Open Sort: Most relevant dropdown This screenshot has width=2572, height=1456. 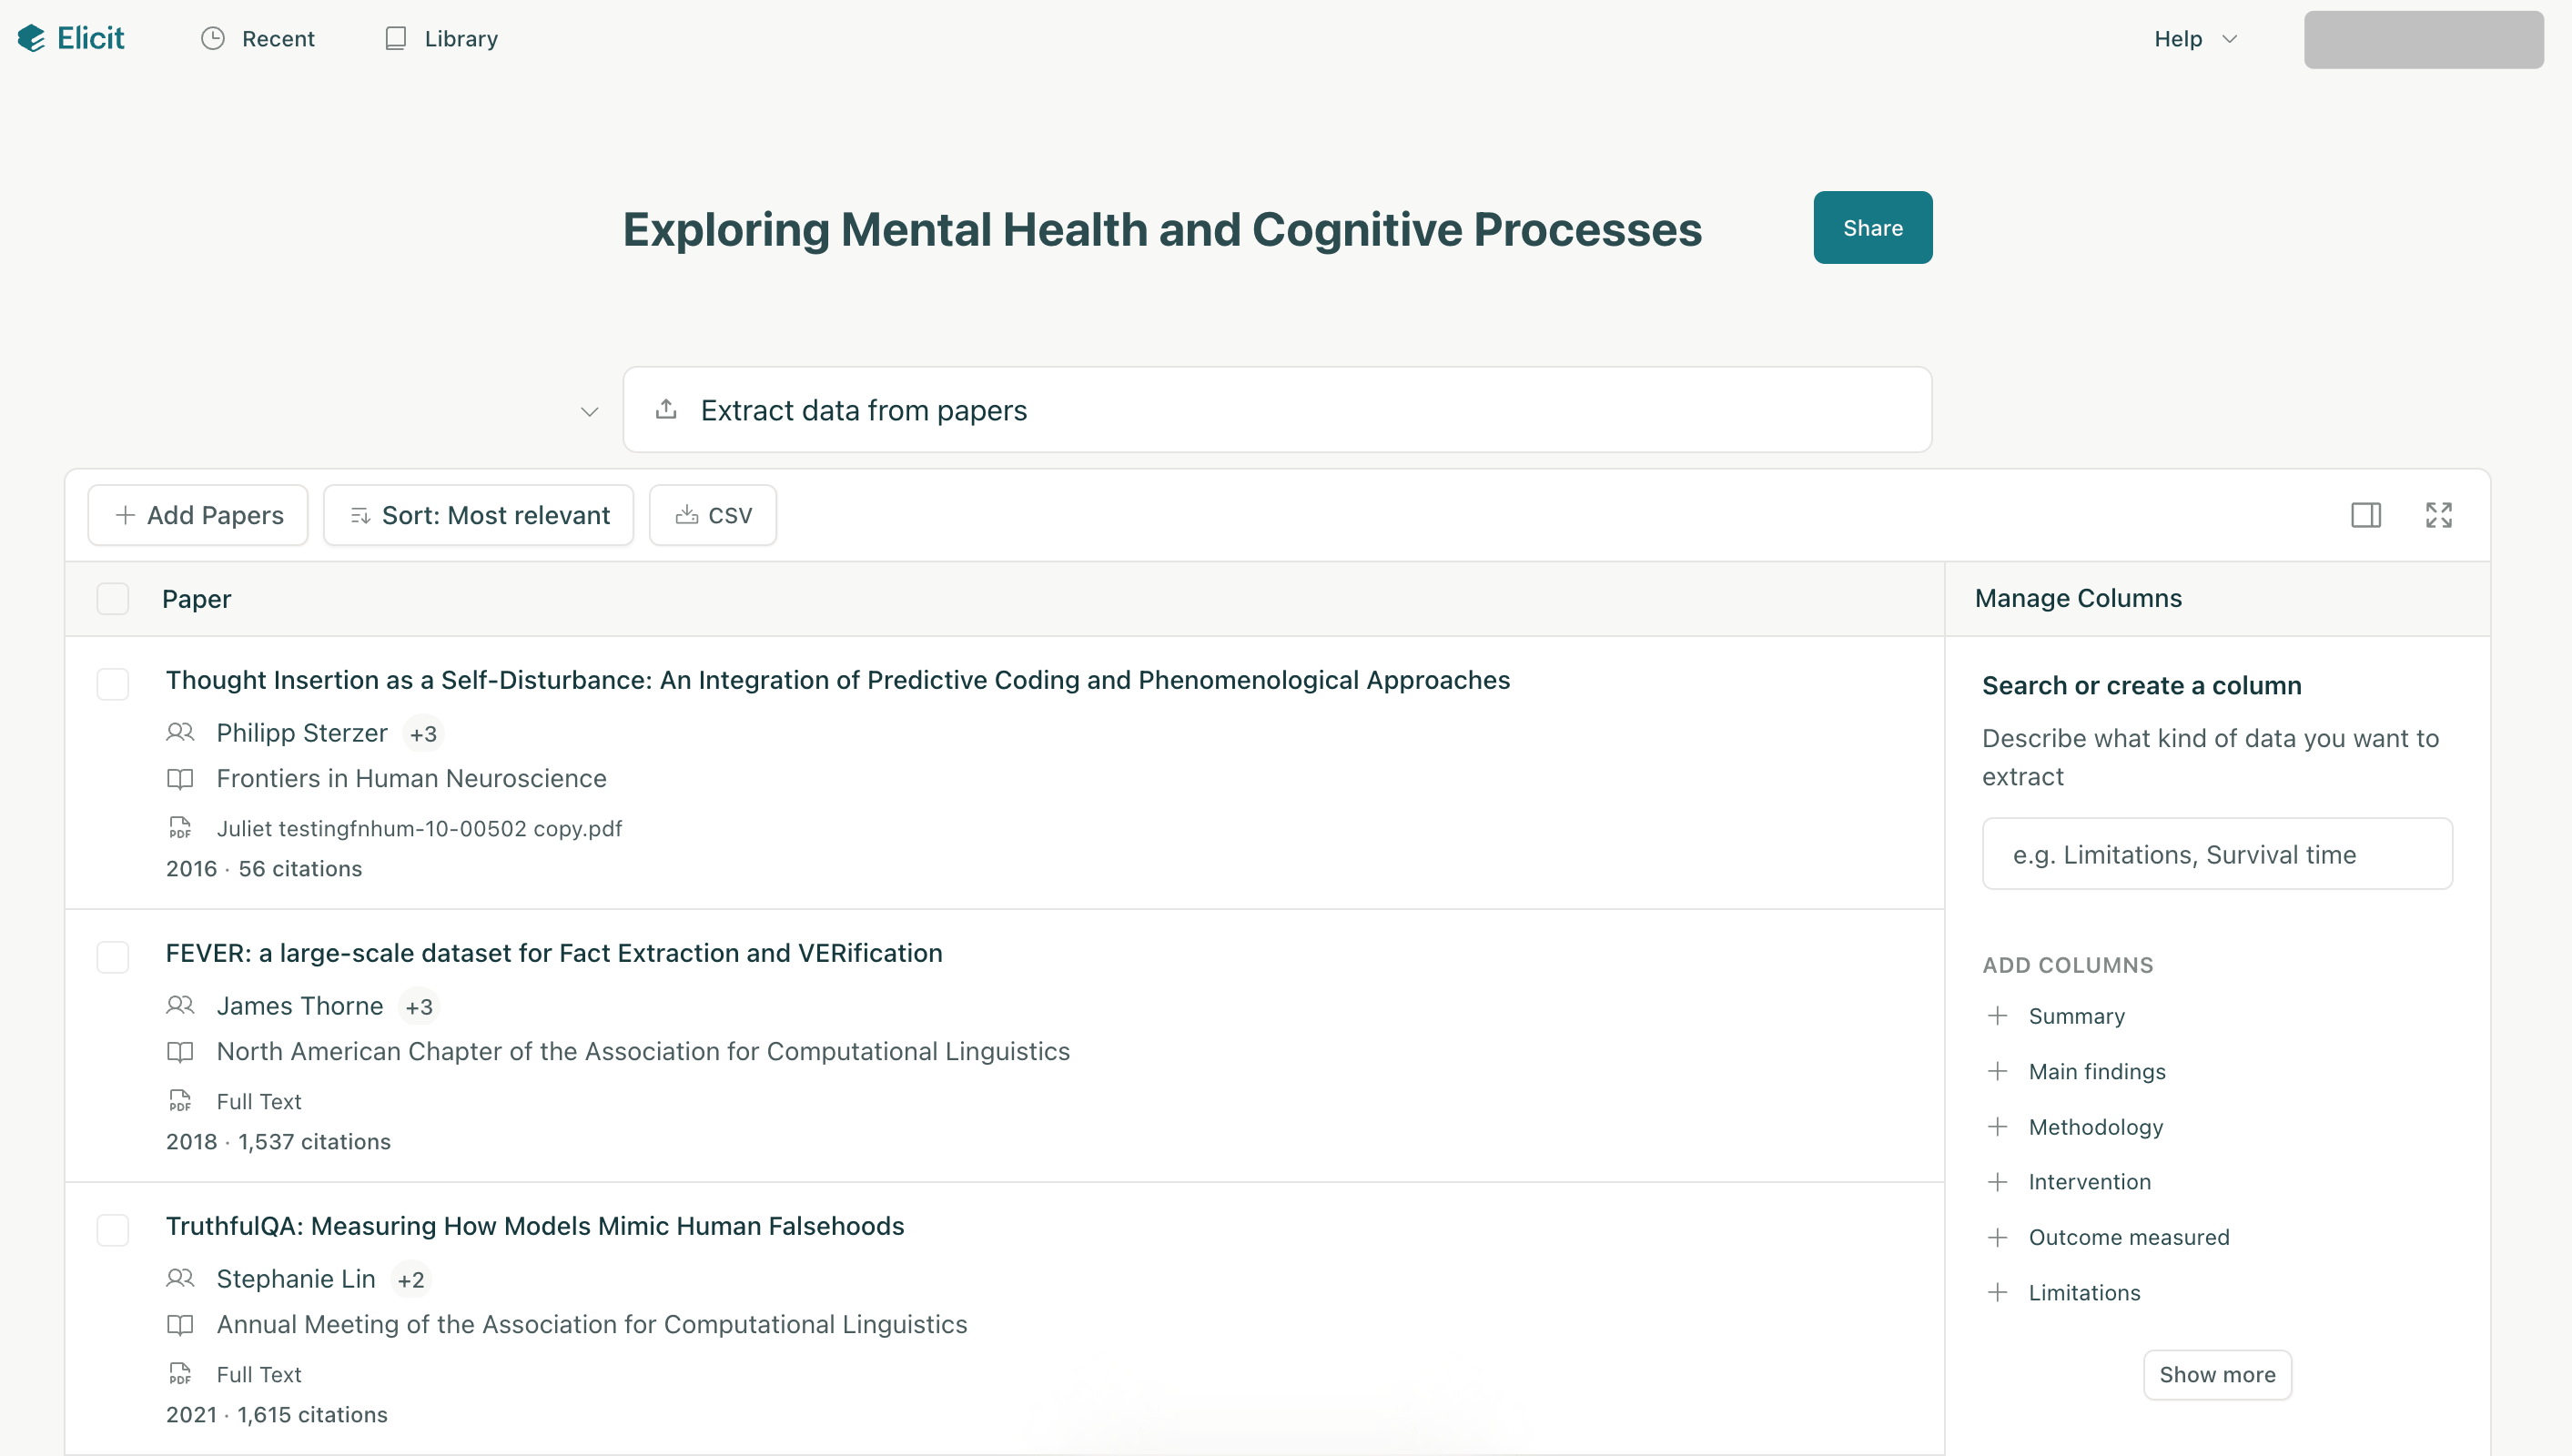478,515
